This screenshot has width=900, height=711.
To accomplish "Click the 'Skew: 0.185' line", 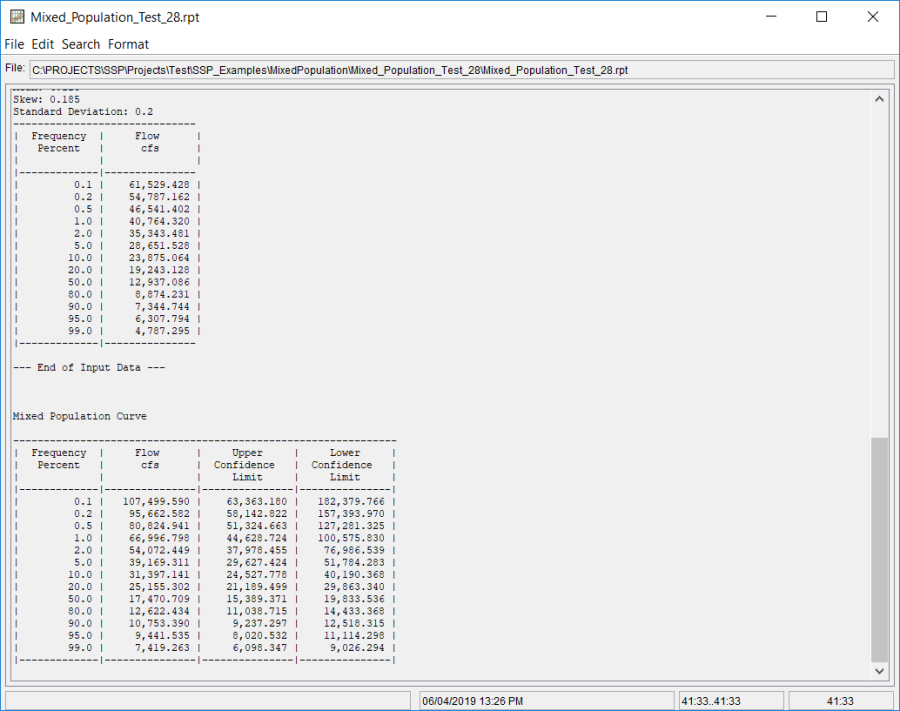I will point(46,99).
